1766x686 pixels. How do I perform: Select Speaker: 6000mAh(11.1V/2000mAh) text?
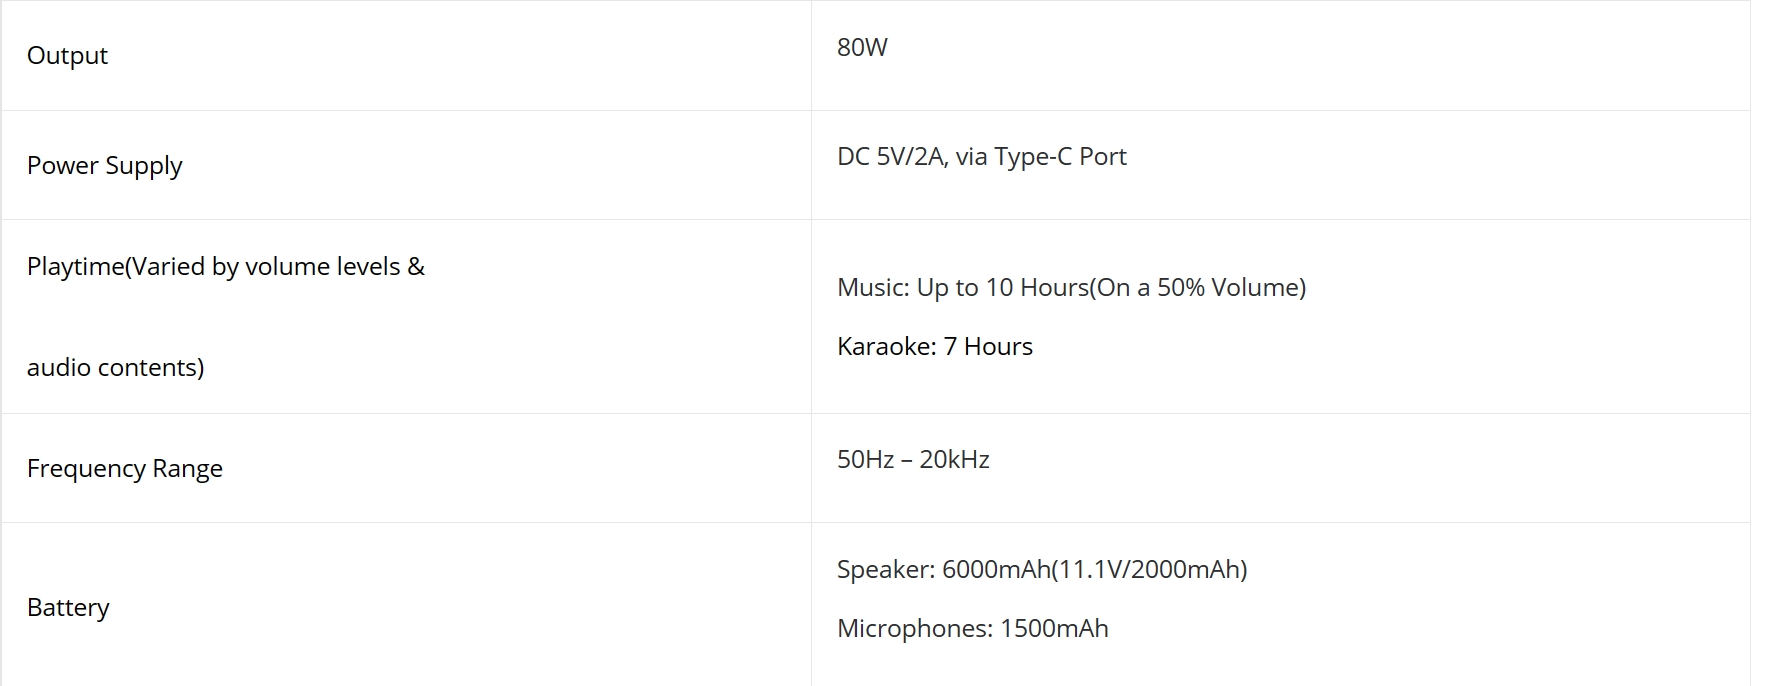coord(1042,570)
